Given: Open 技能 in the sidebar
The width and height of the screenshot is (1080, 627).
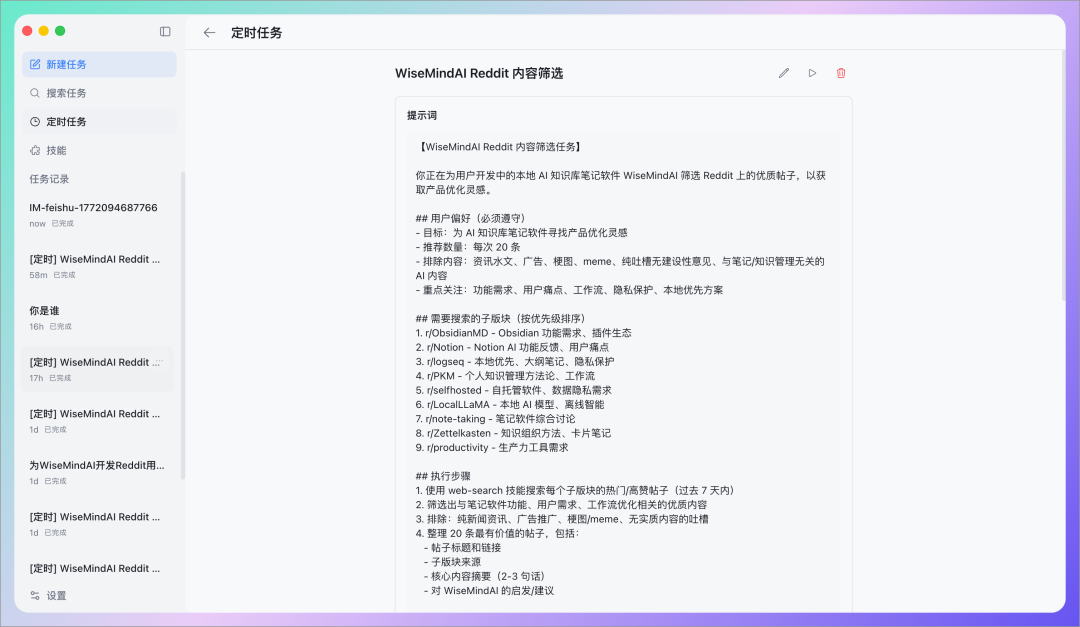Looking at the screenshot, I should click(56, 150).
